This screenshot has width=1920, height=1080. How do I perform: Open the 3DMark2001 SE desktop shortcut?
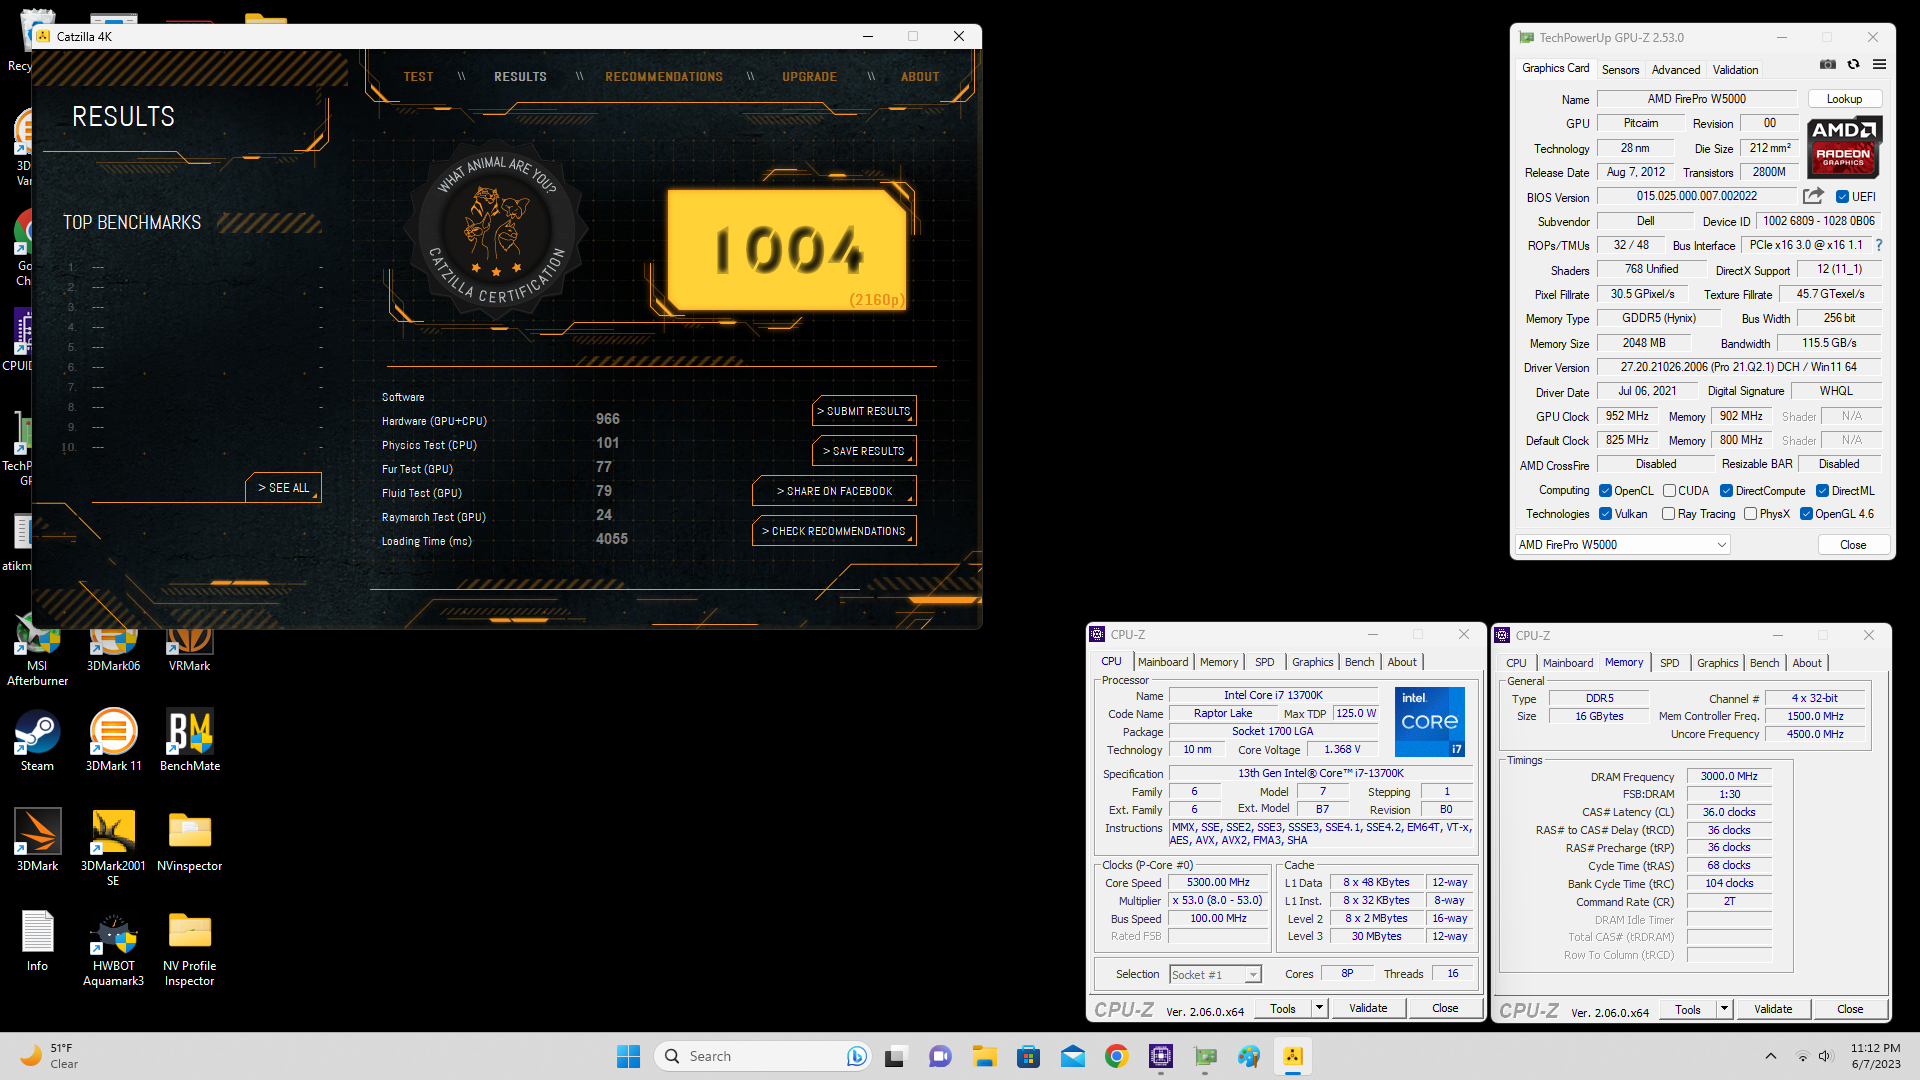click(113, 848)
